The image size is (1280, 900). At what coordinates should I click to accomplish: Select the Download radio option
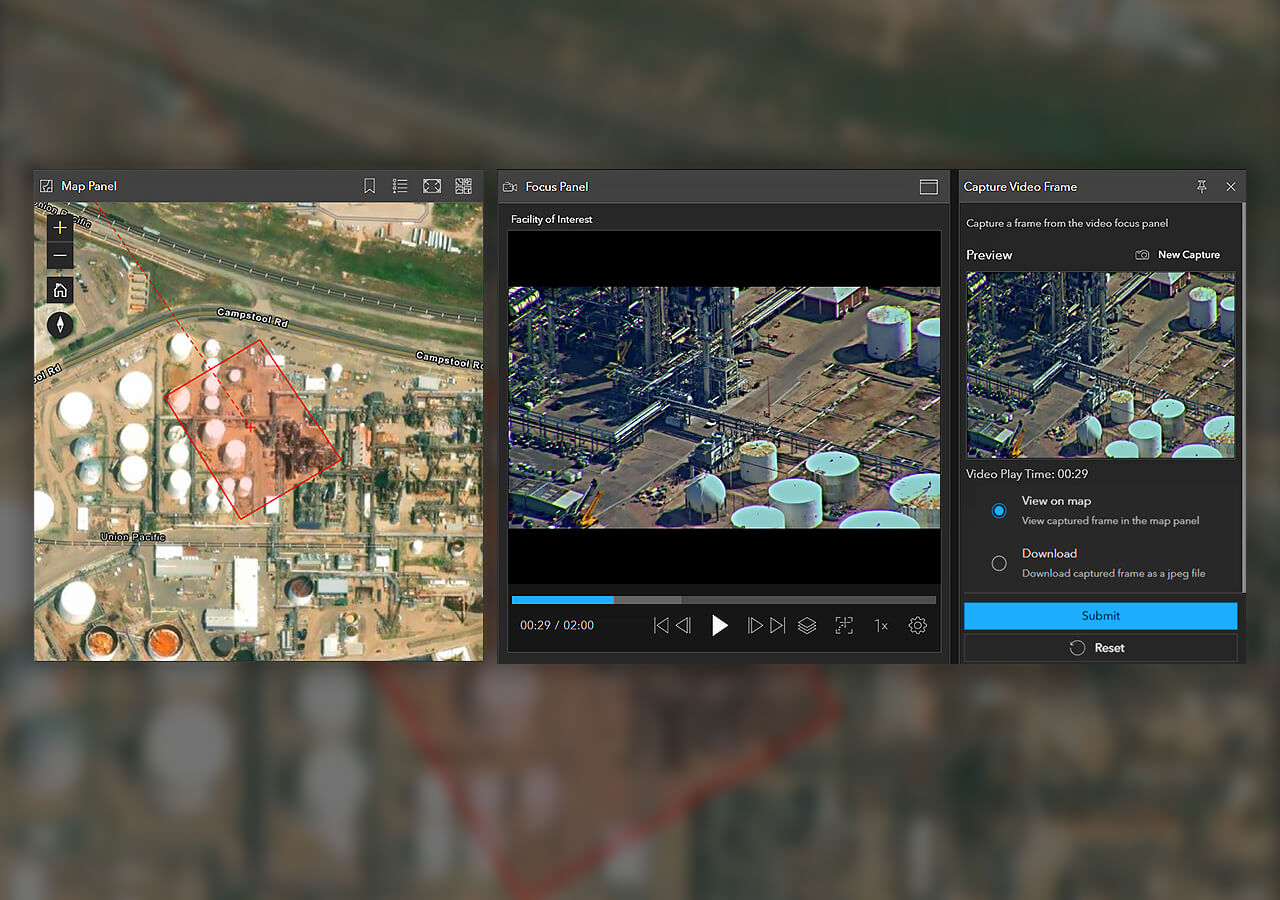[998, 563]
